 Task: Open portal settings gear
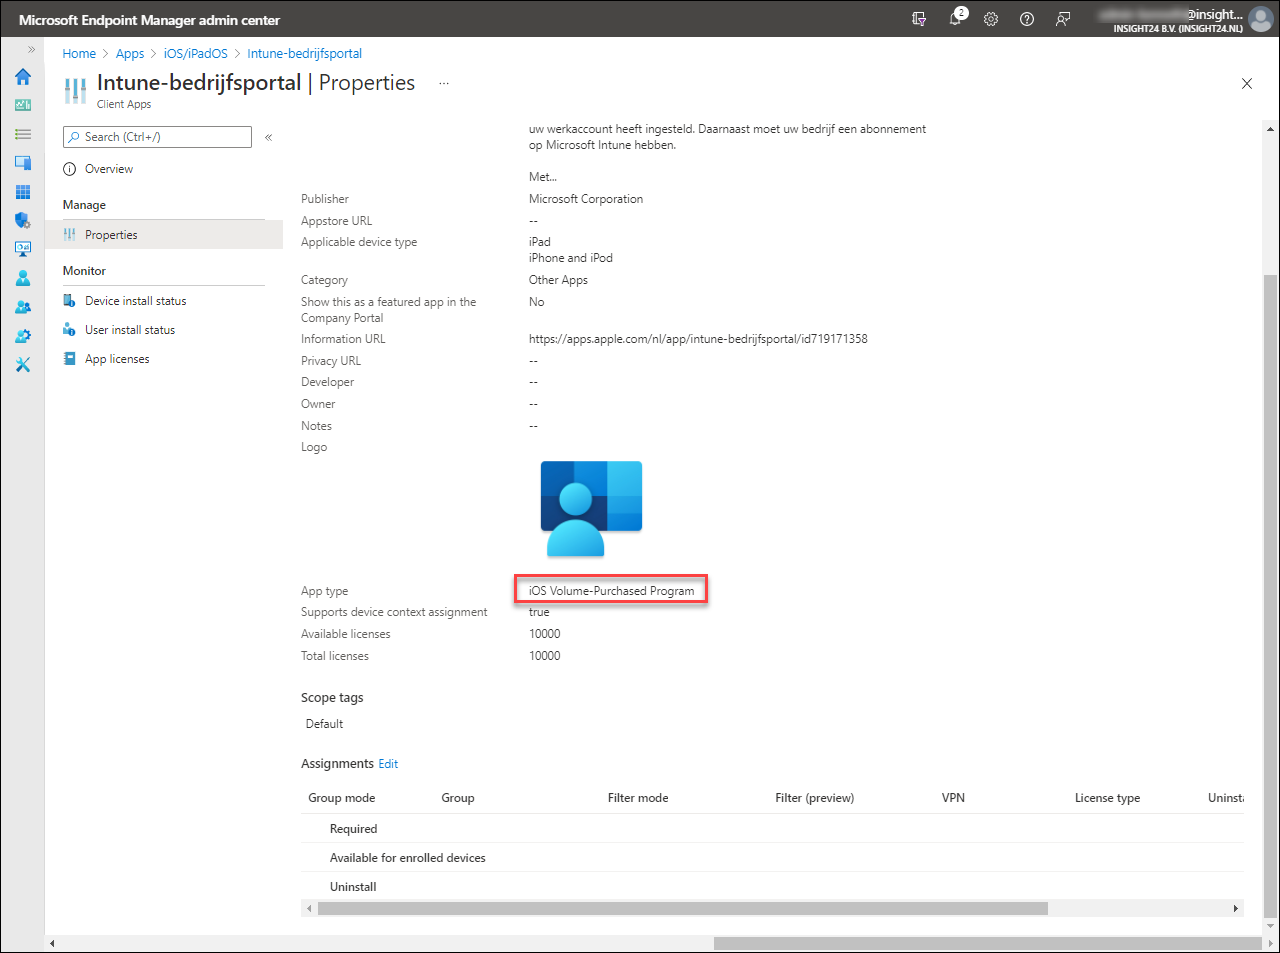coord(991,19)
